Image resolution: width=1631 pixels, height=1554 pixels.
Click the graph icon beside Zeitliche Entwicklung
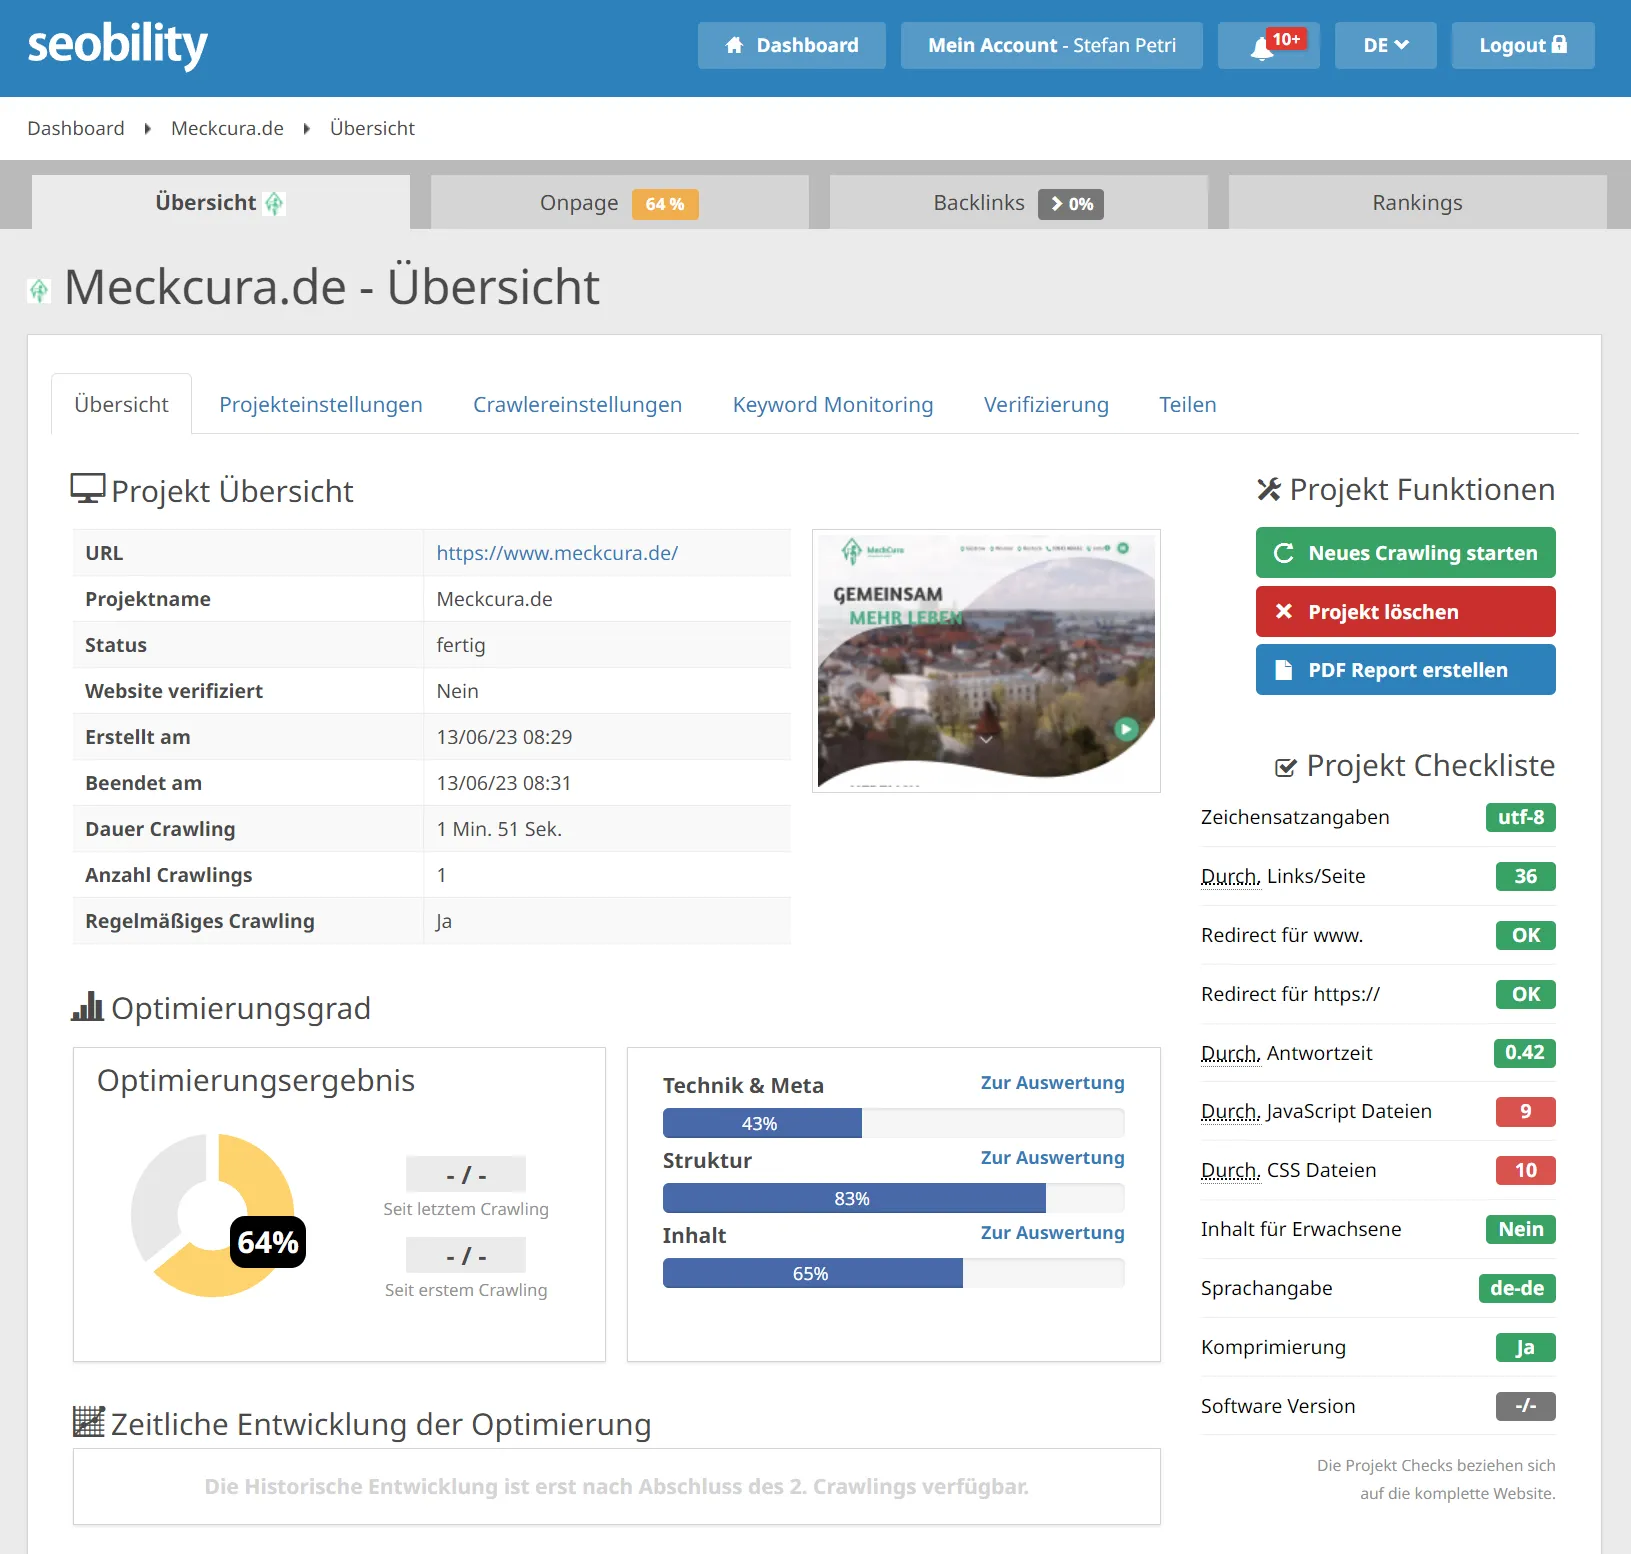point(89,1422)
